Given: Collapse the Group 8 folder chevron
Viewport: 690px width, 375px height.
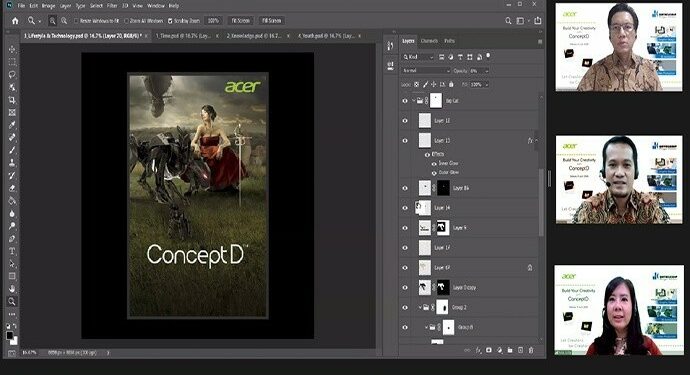Looking at the screenshot, I should 426,327.
